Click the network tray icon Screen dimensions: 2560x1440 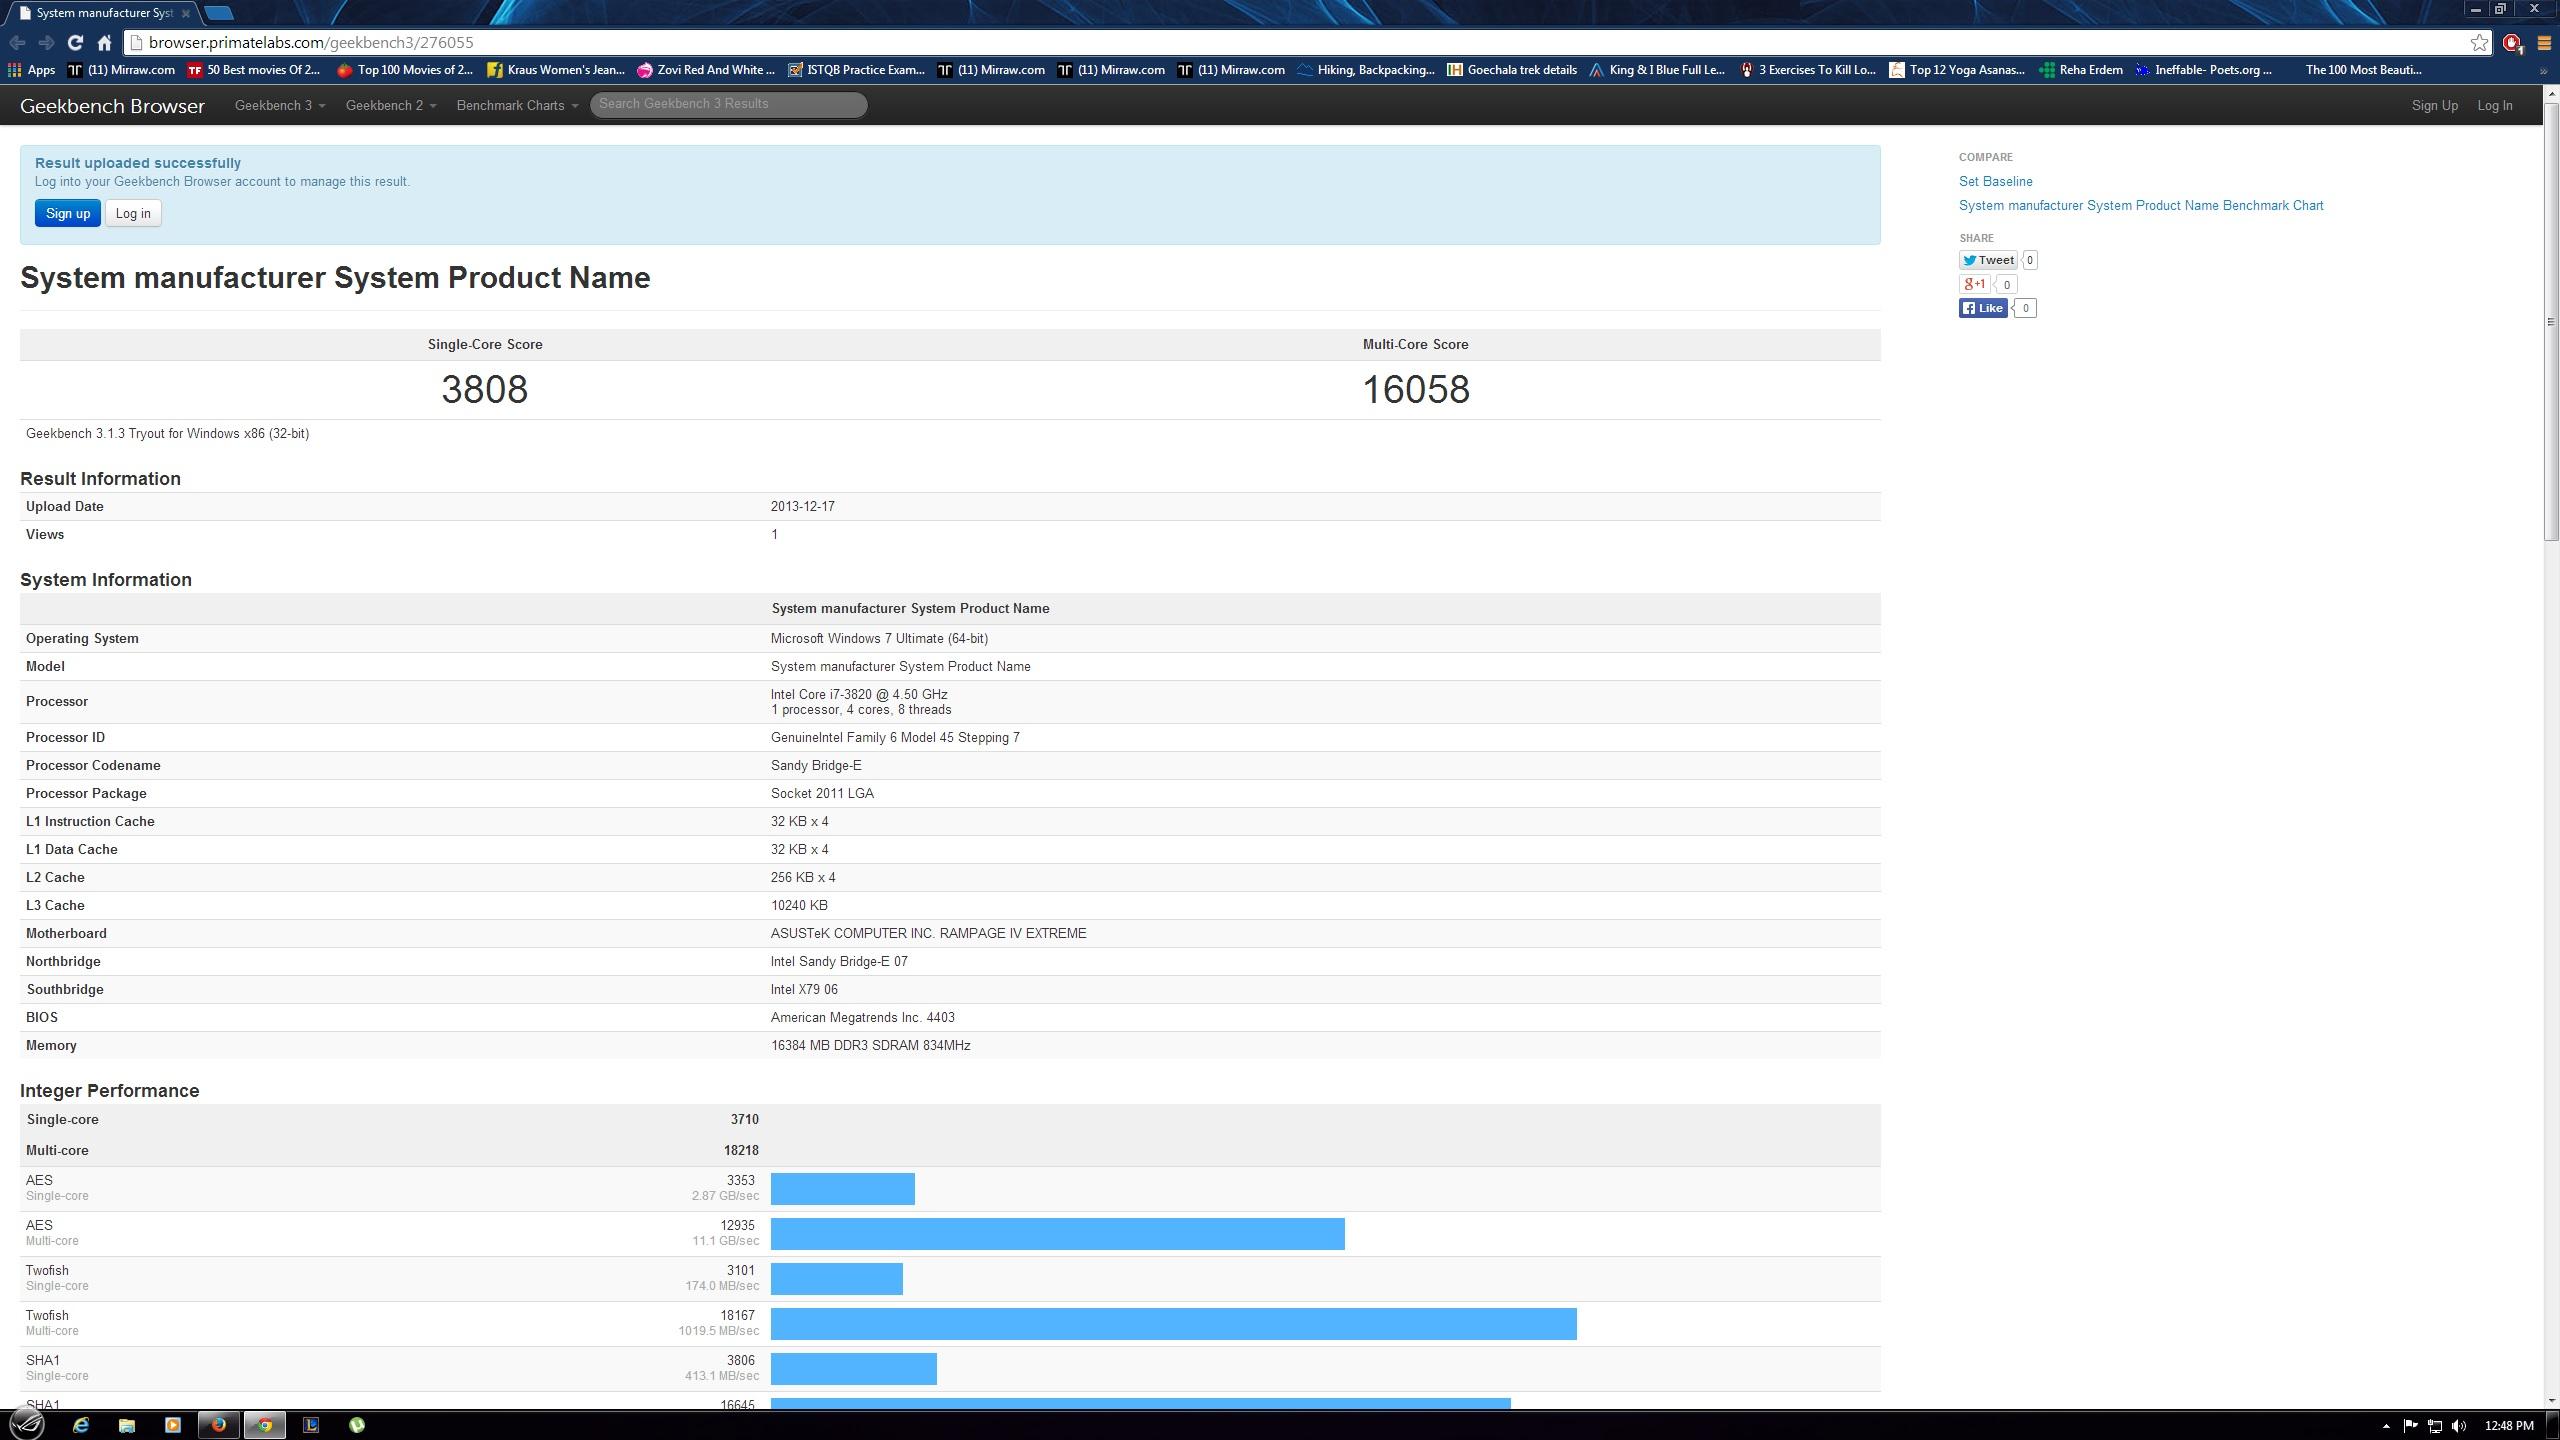[x=2436, y=1426]
